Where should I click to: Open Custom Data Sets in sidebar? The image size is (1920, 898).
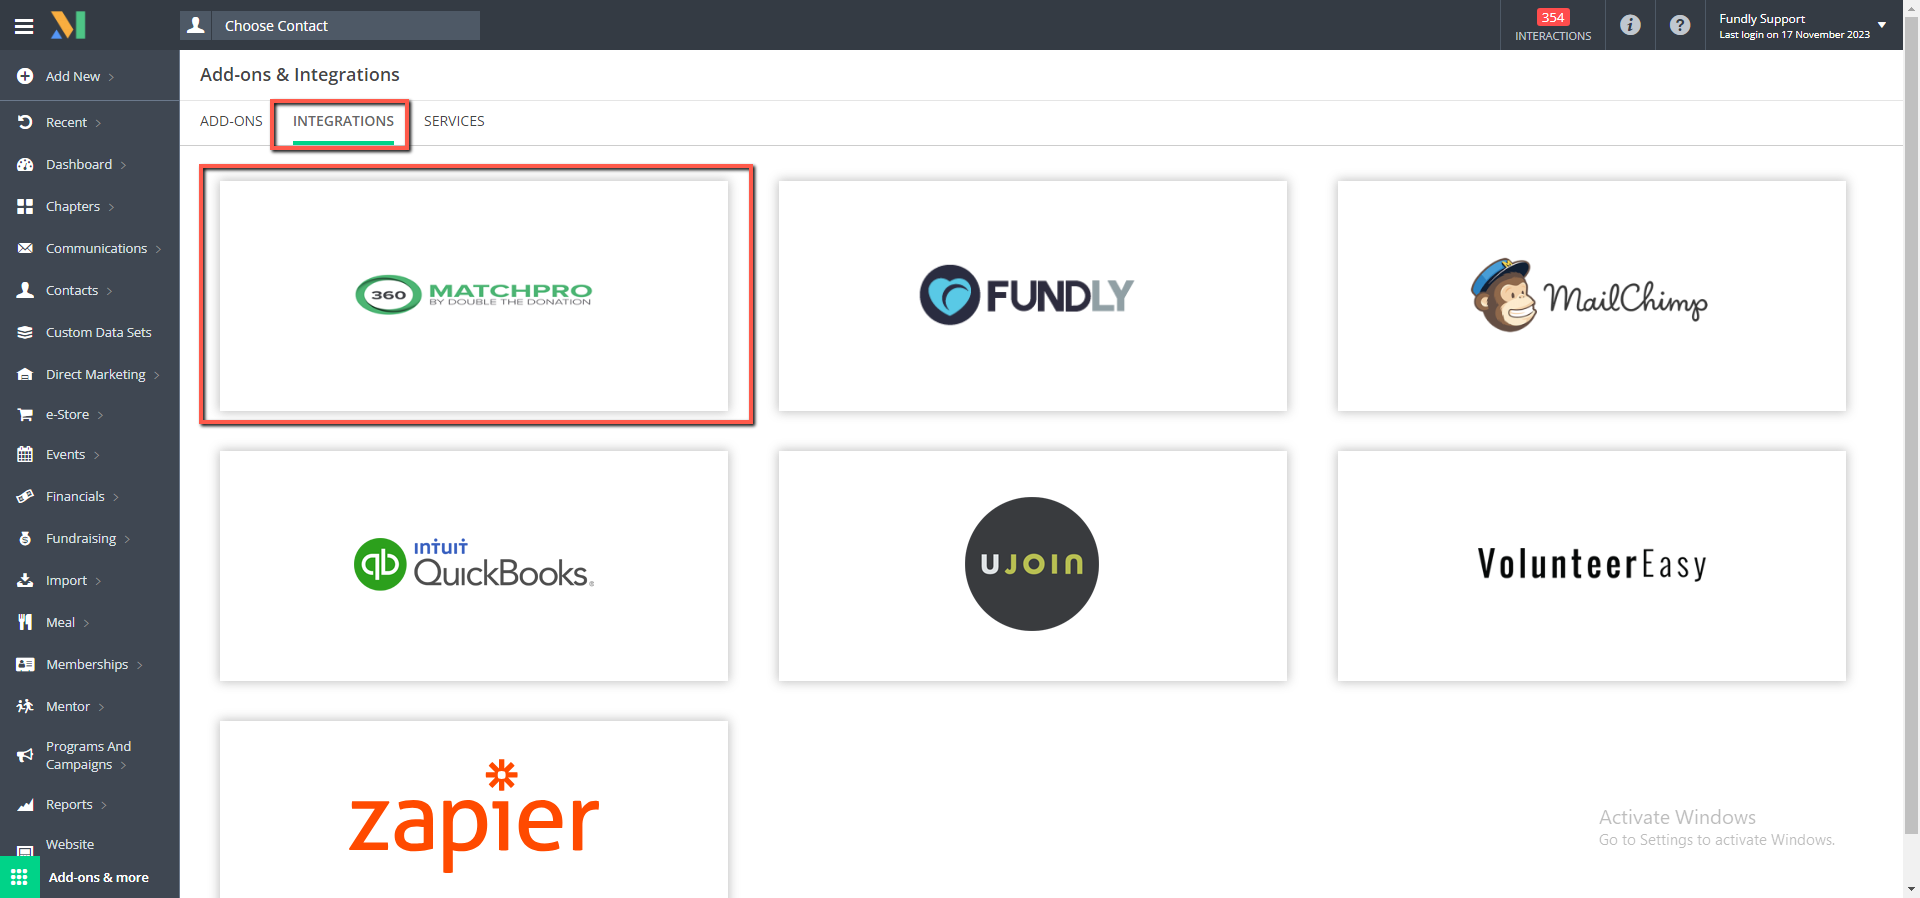point(98,332)
